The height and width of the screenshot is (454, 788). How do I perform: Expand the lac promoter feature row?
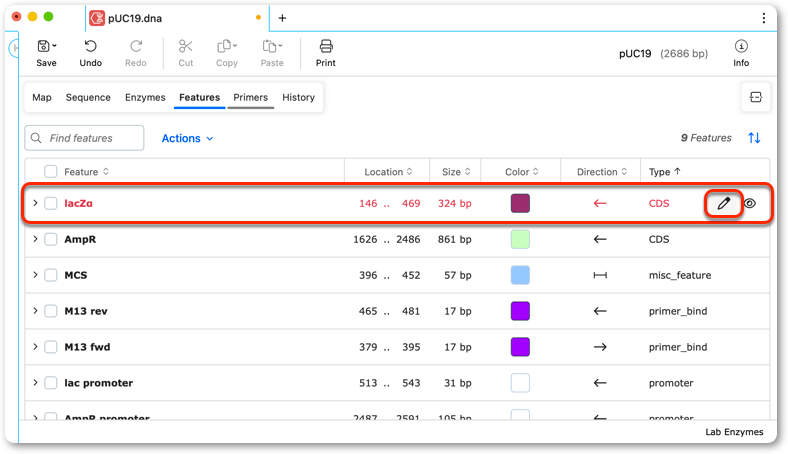tap(35, 383)
